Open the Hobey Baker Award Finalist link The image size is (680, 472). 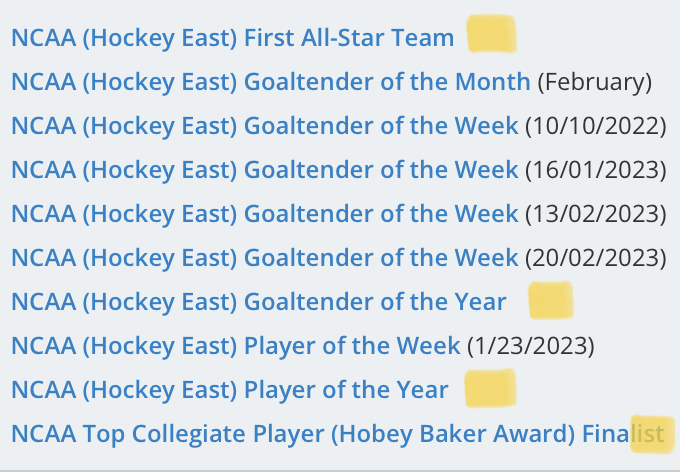tap(337, 434)
